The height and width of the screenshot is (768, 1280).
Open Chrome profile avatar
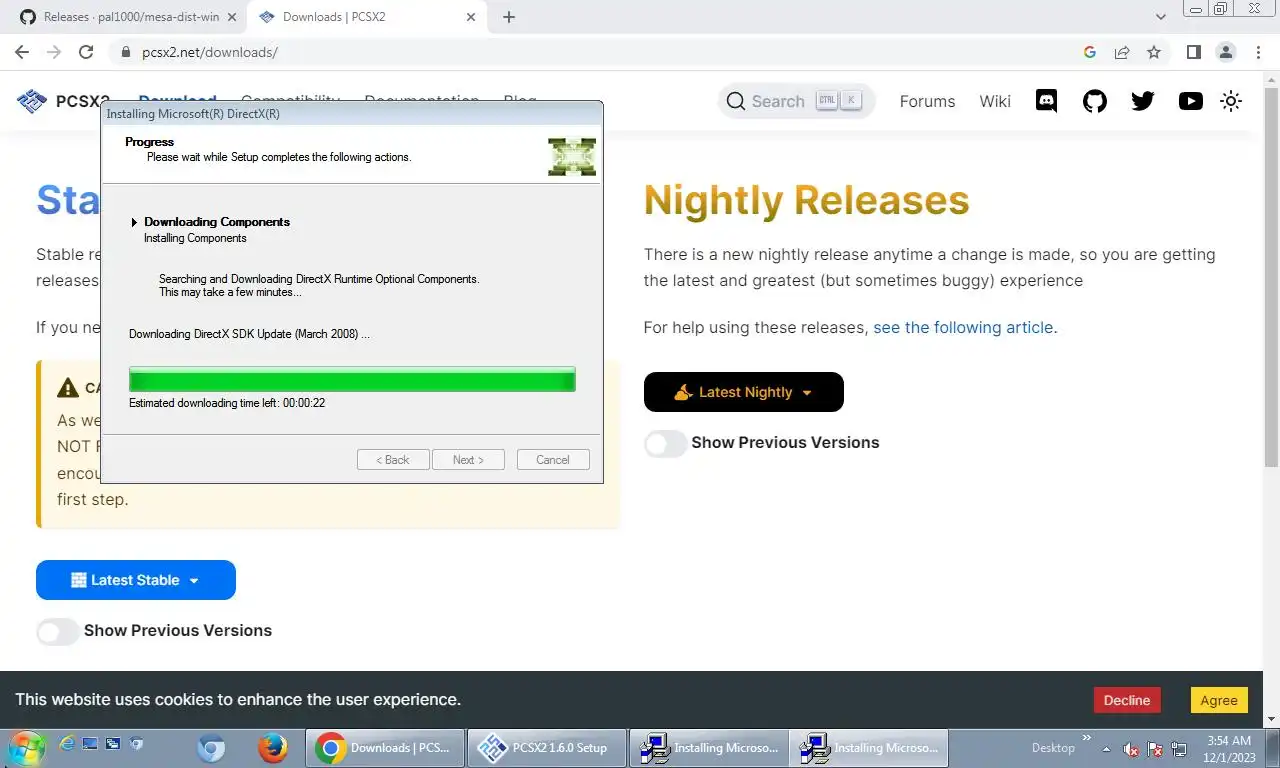1226,52
